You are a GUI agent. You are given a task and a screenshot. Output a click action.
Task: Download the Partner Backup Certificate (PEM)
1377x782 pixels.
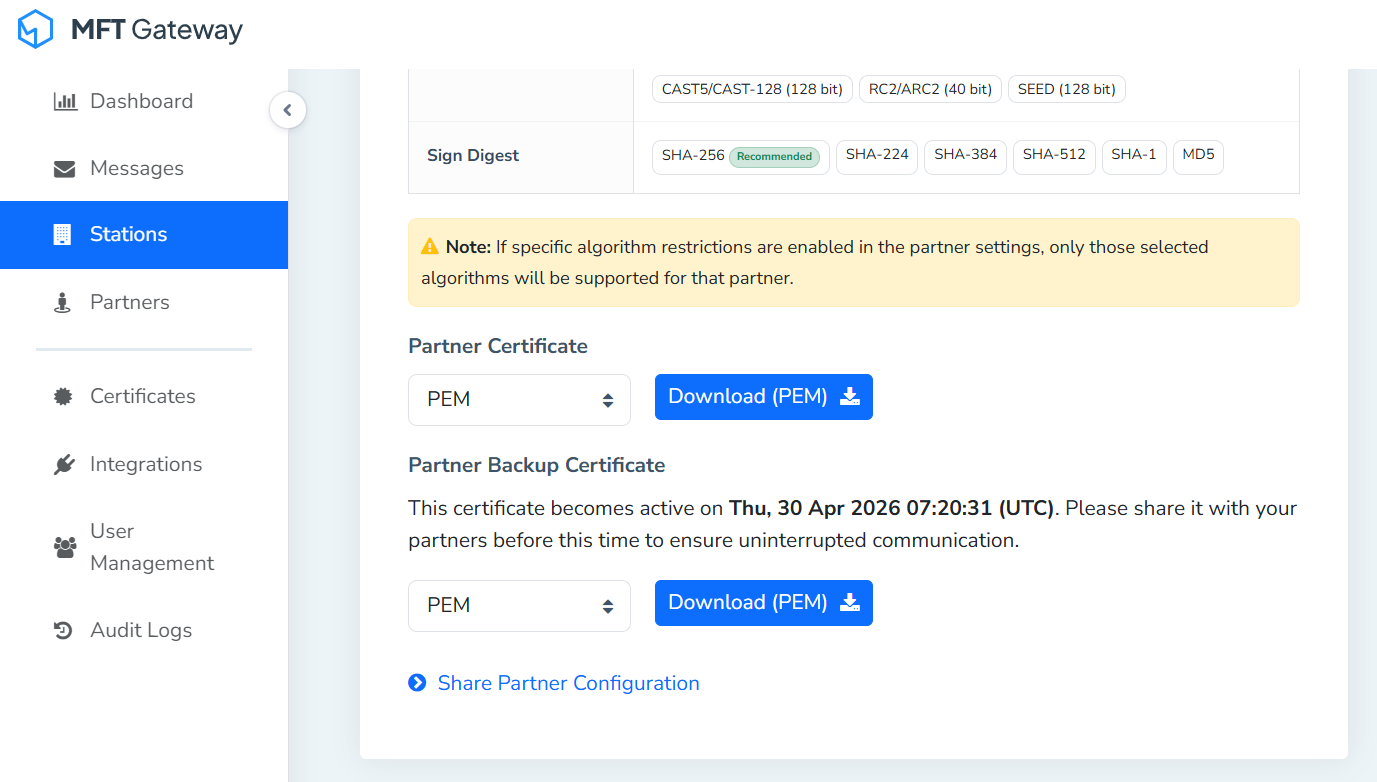[764, 603]
